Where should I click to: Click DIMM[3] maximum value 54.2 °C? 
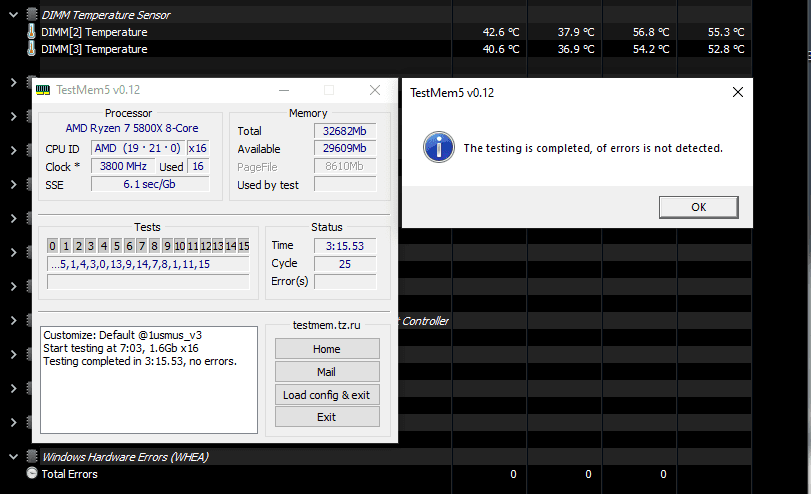point(651,49)
